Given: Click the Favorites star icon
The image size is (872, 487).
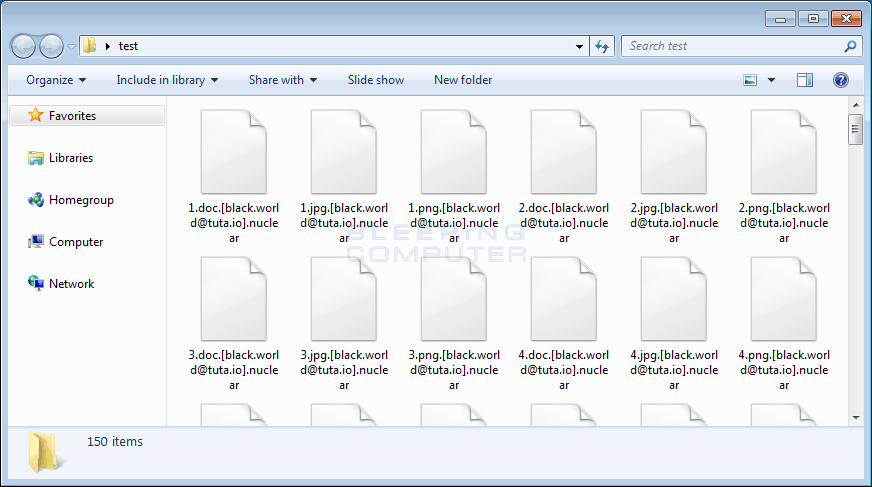Looking at the screenshot, I should [36, 115].
